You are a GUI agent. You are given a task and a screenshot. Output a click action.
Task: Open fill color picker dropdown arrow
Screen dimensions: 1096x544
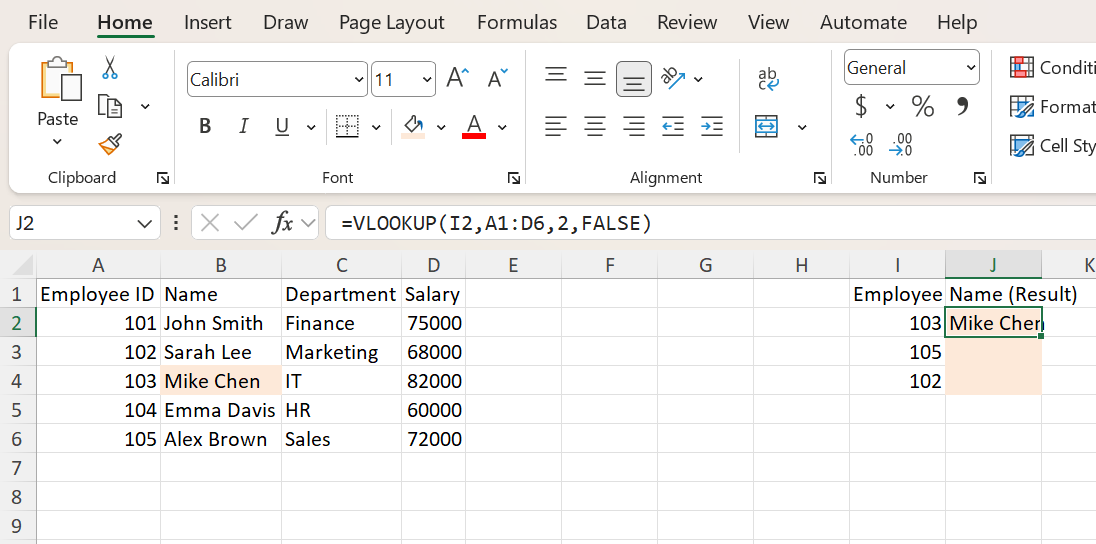[441, 127]
